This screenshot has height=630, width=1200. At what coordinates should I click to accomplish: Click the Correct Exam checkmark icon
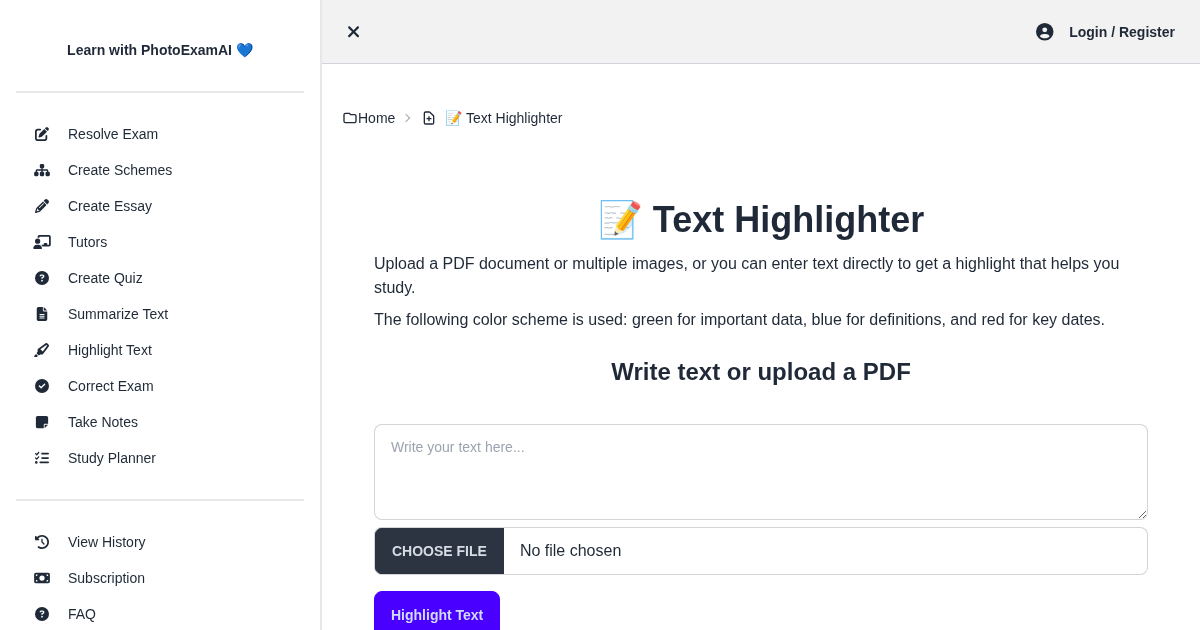click(42, 386)
